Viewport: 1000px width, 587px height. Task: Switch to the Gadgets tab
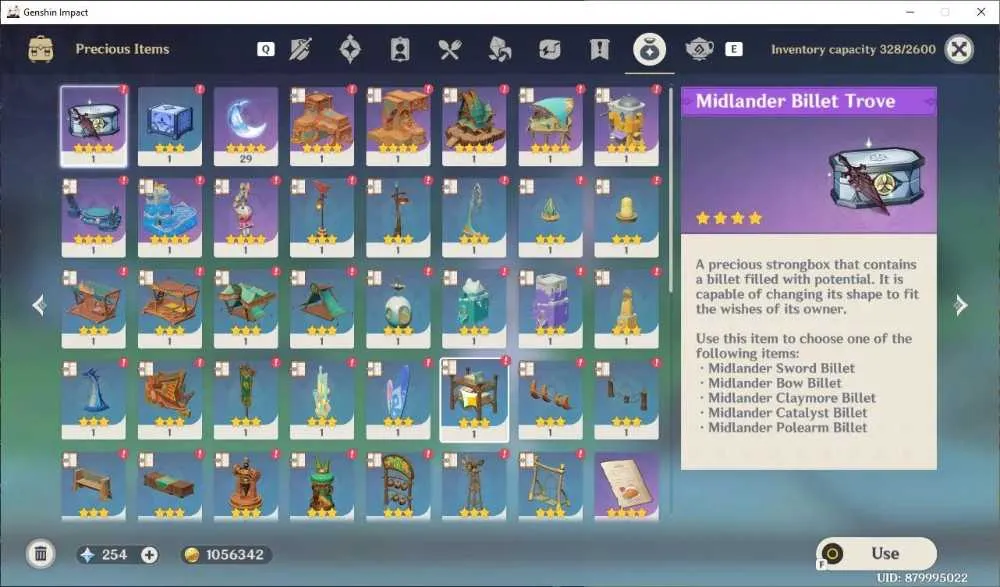pyautogui.click(x=549, y=49)
